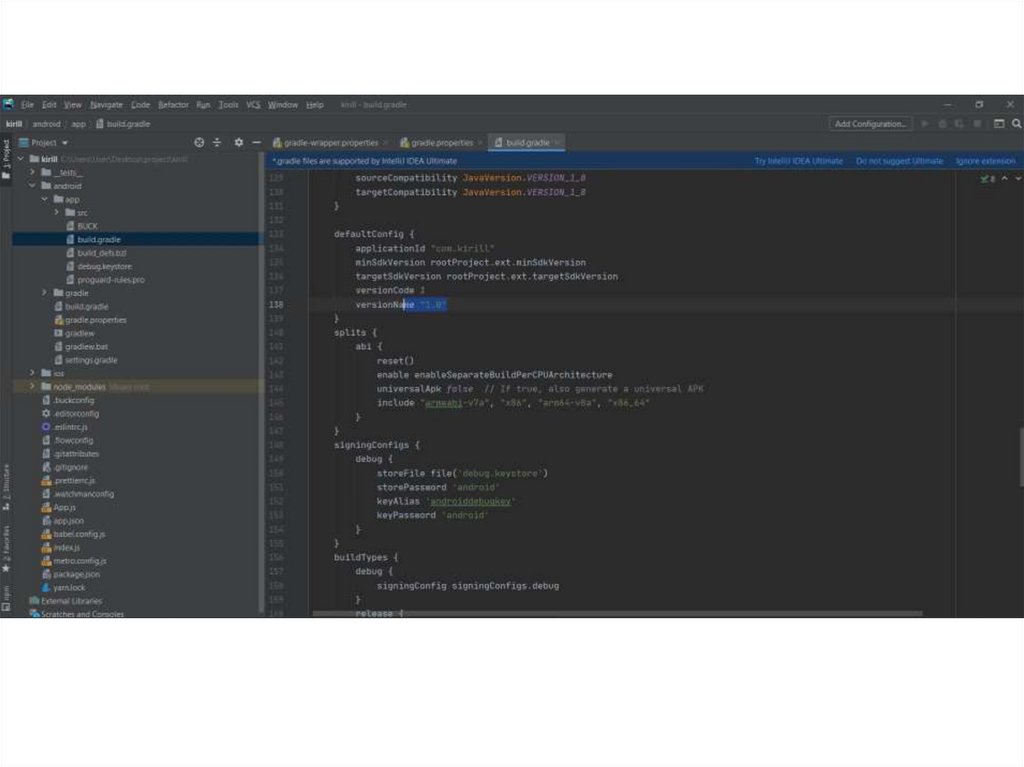Open the Structure tool window stripe button
Screen dimensions: 1024x767
point(6,487)
